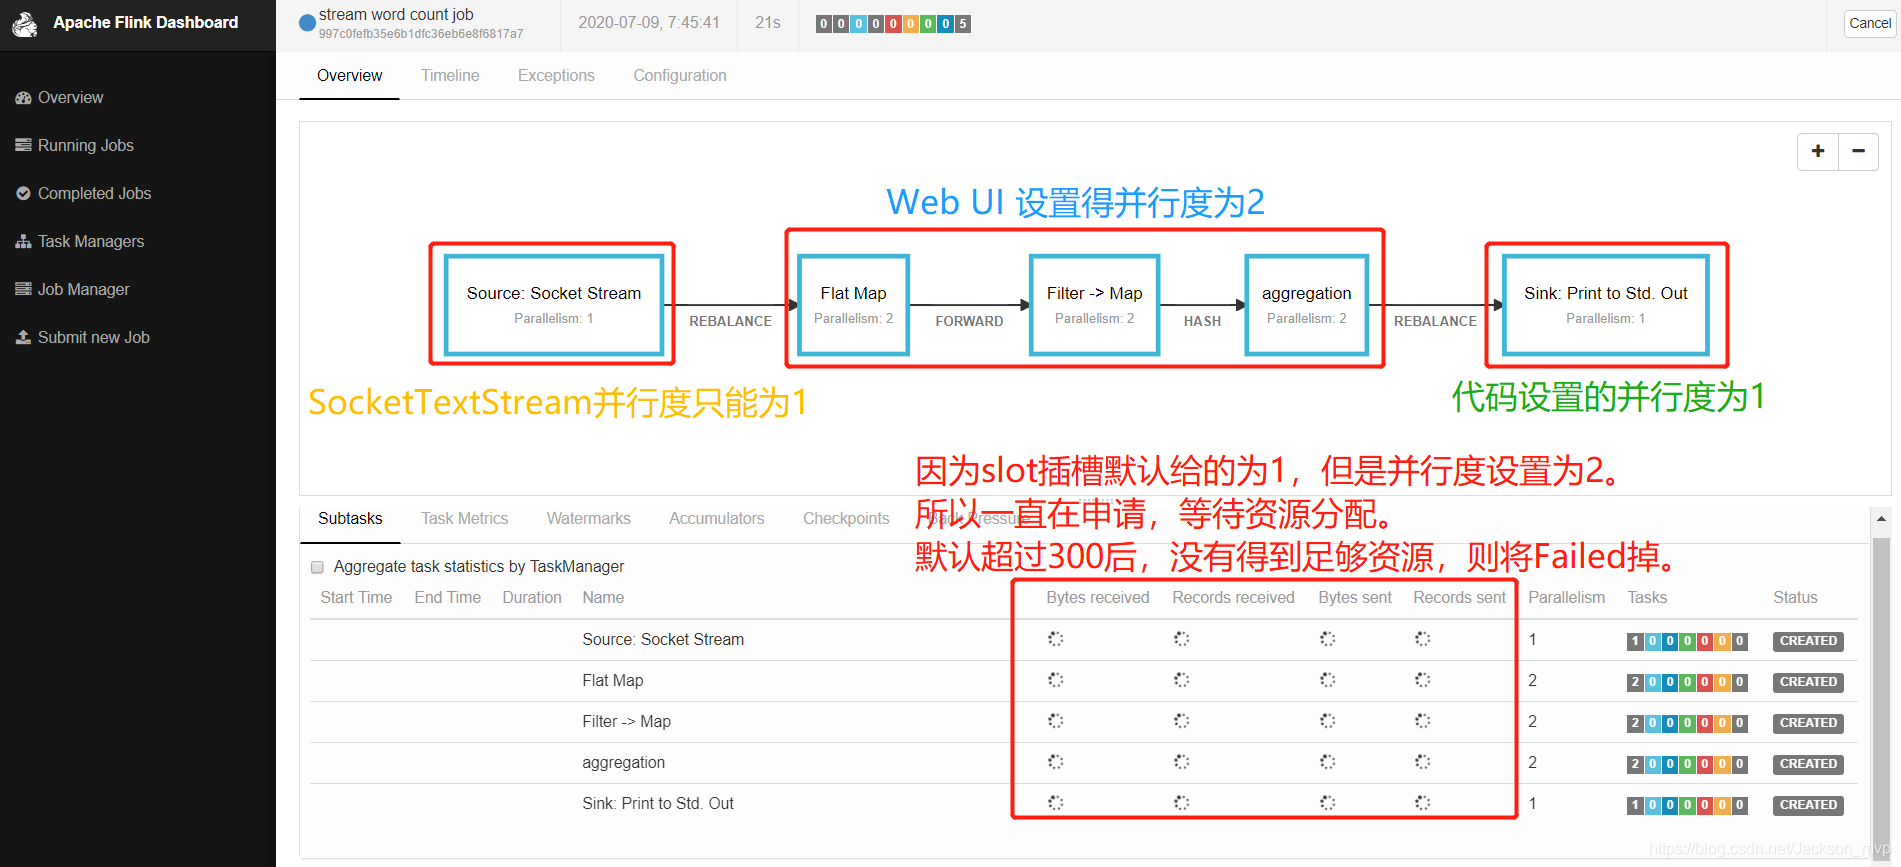Click the aggregation row name

(x=623, y=763)
